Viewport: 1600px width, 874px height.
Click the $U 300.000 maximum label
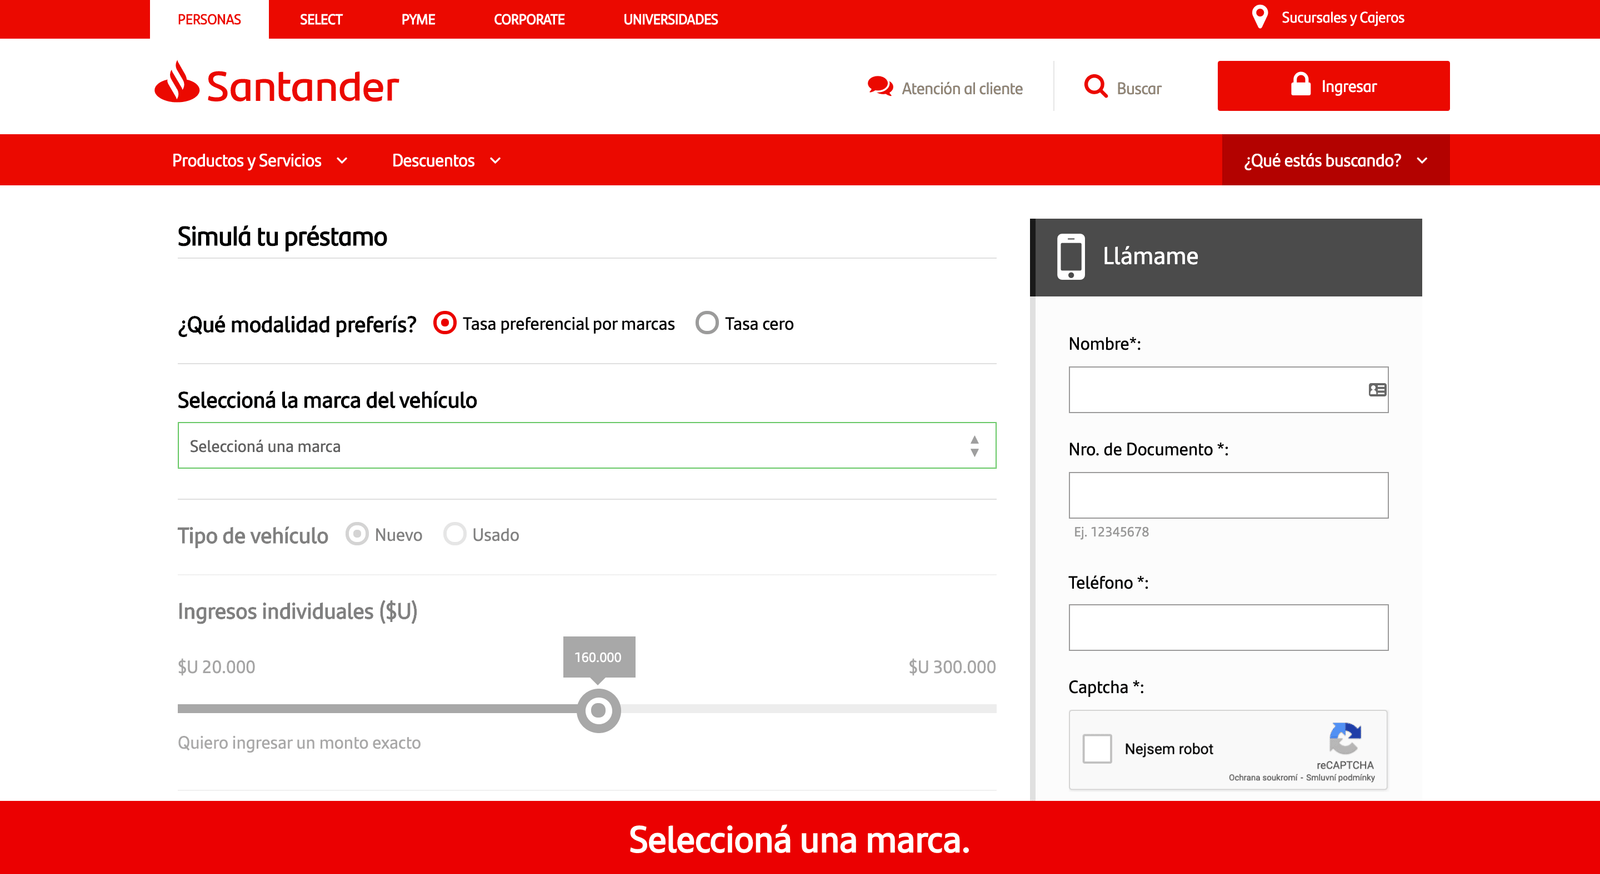[x=952, y=667]
